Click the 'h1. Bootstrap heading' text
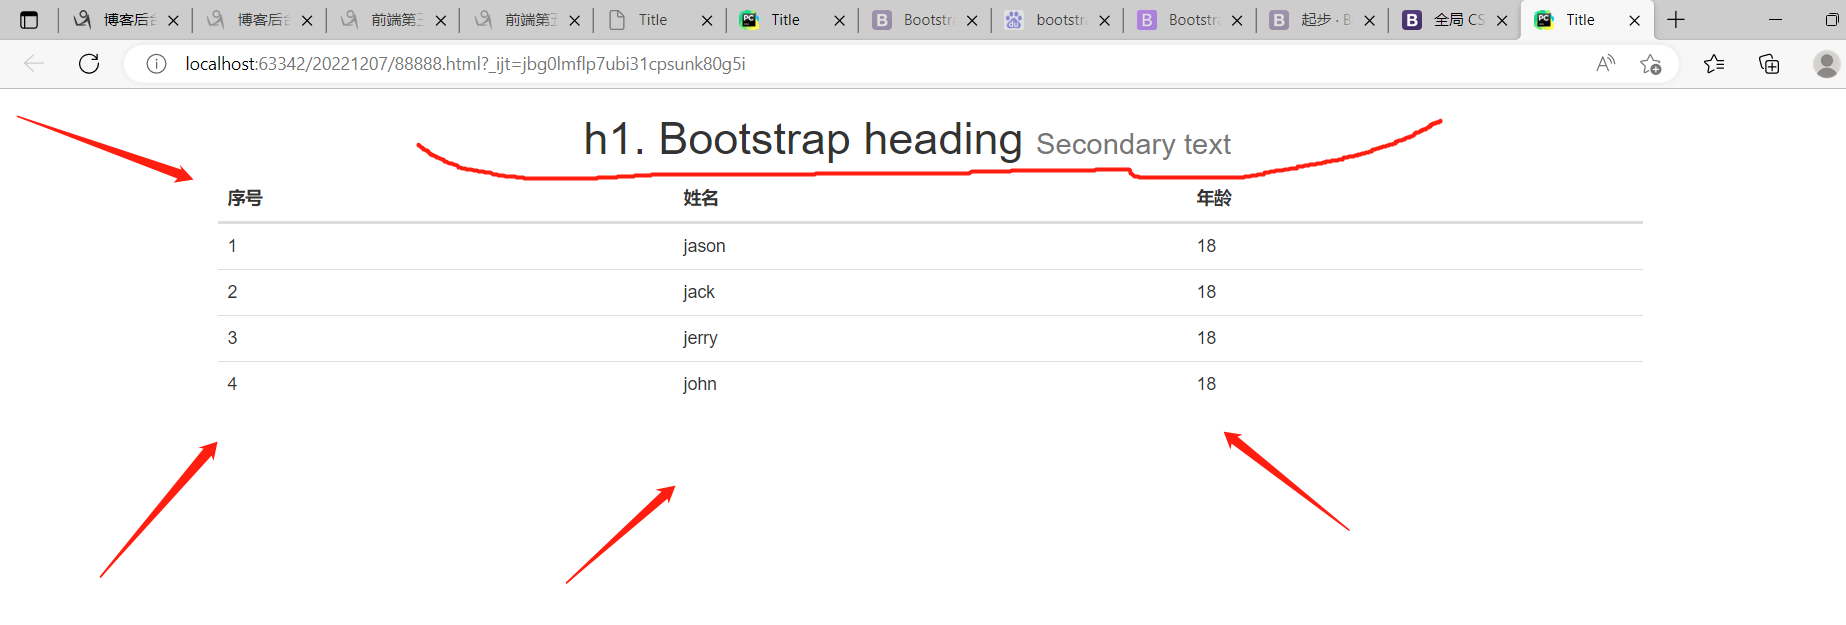Image resolution: width=1846 pixels, height=625 pixels. pyautogui.click(x=803, y=139)
